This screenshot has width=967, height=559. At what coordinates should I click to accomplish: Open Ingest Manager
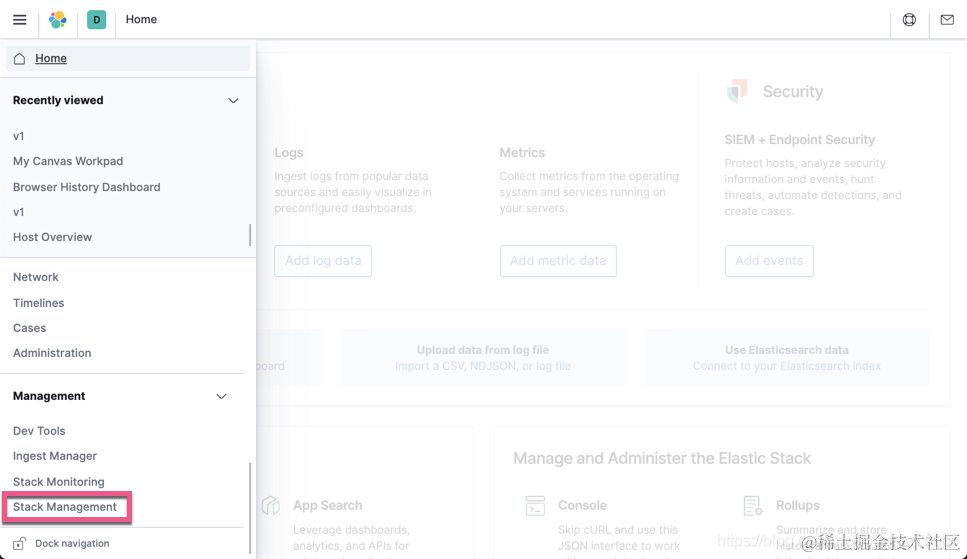pyautogui.click(x=55, y=456)
